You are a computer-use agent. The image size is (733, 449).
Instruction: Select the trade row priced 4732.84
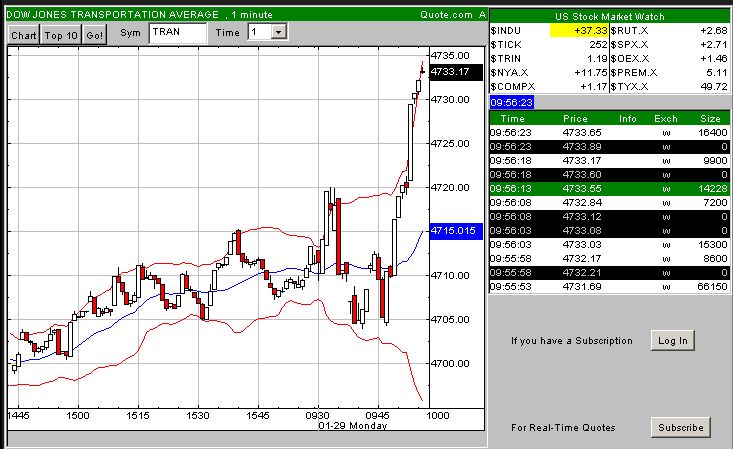click(609, 203)
